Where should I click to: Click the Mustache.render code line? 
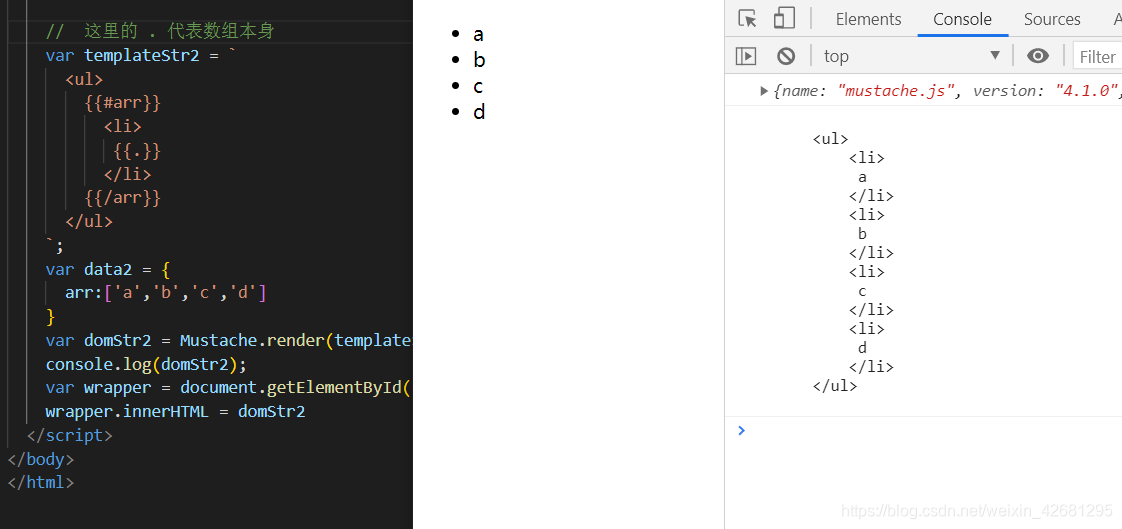229,341
